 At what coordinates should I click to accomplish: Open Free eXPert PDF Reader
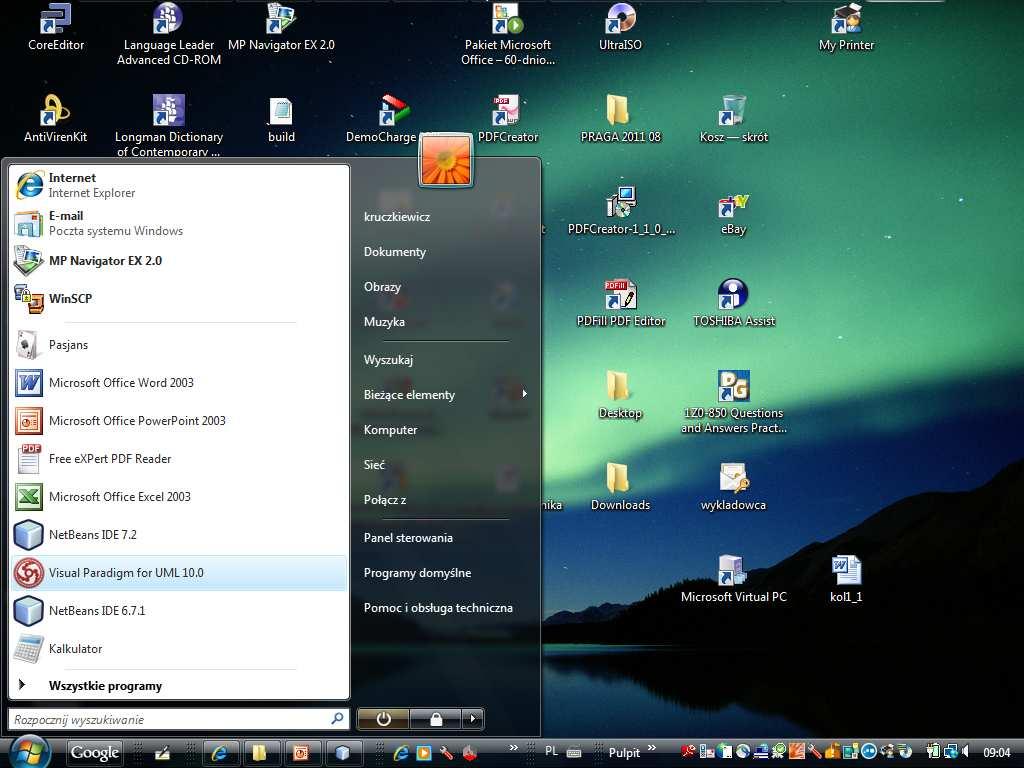click(180, 458)
